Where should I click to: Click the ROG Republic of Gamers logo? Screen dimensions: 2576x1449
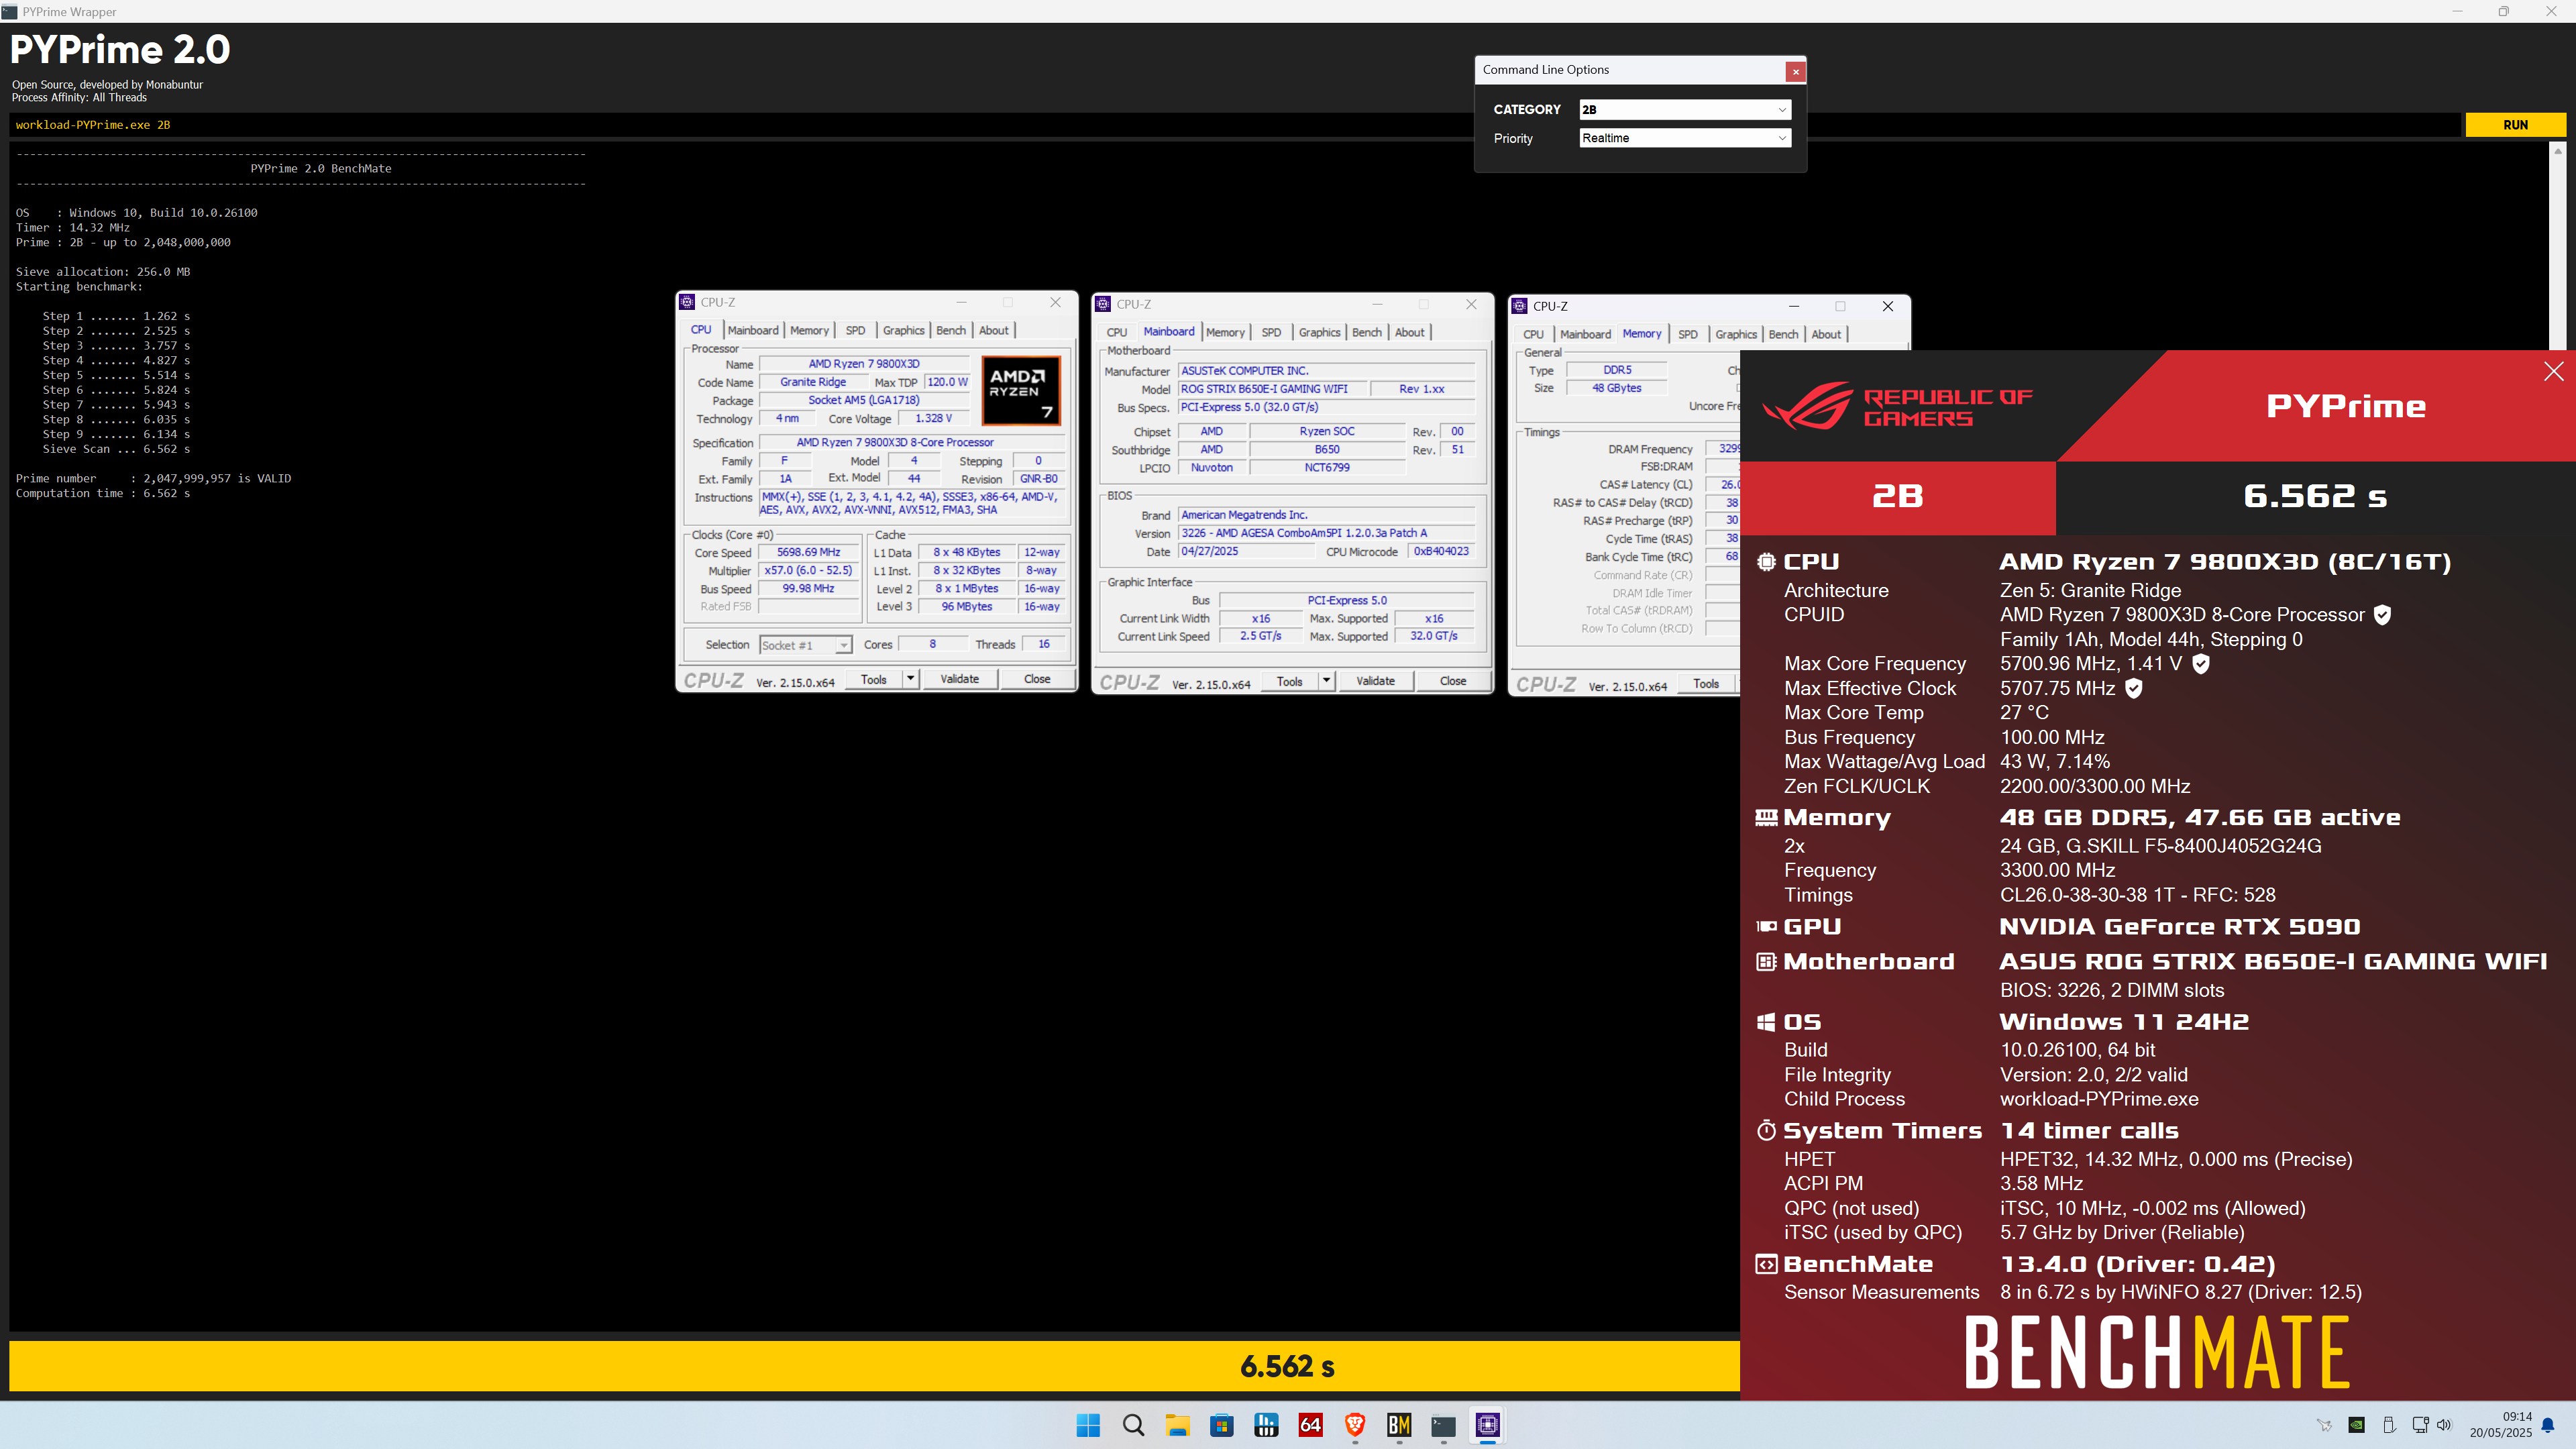pos(1897,406)
